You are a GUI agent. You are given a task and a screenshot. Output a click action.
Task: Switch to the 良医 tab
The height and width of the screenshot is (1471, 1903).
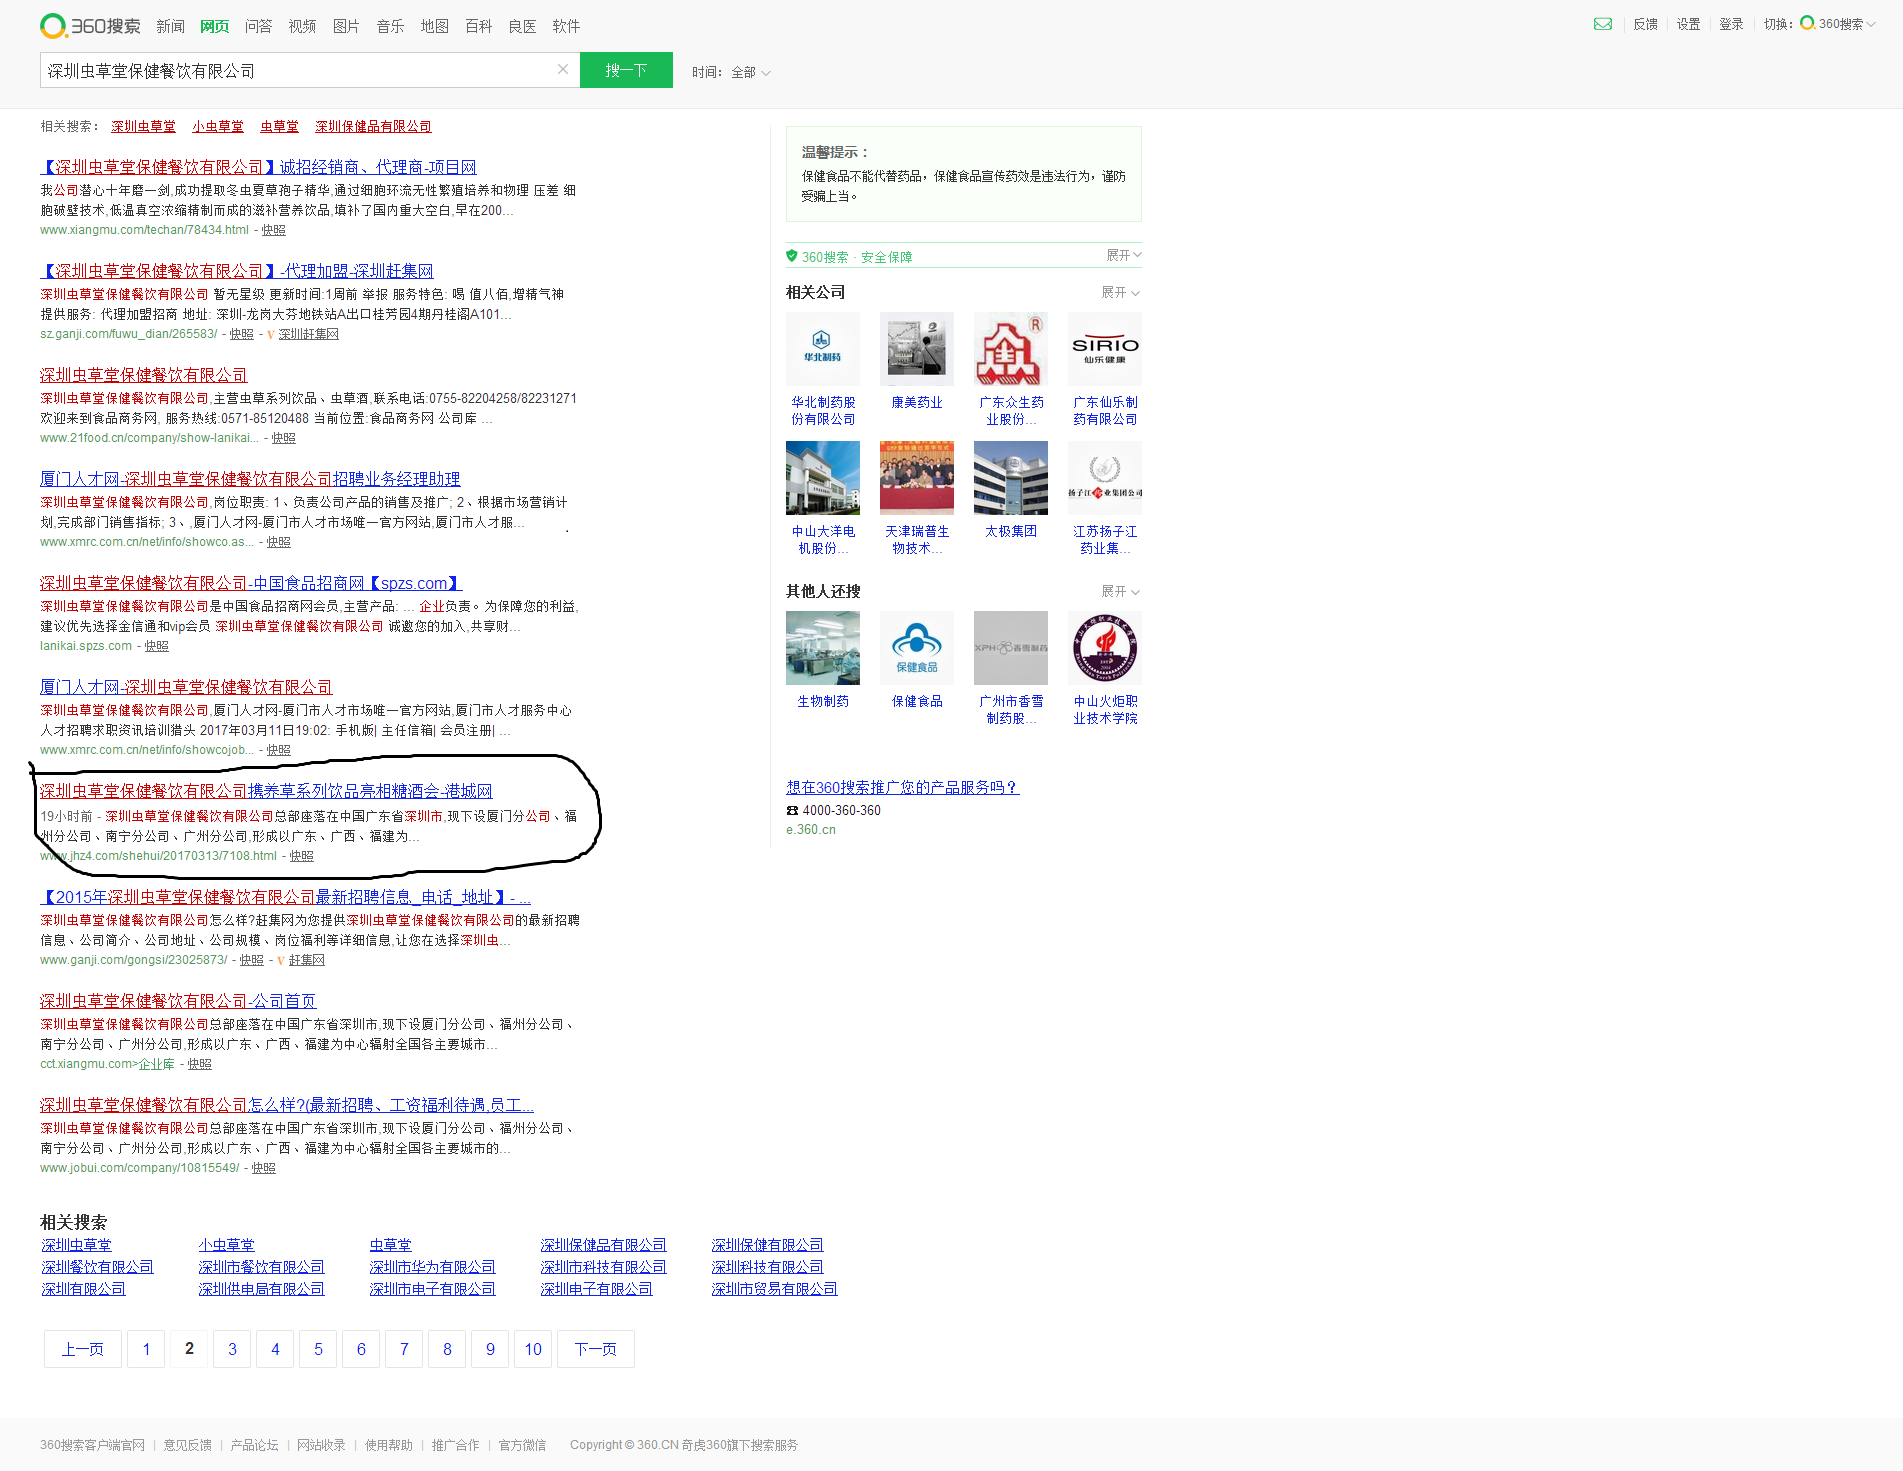pos(522,26)
